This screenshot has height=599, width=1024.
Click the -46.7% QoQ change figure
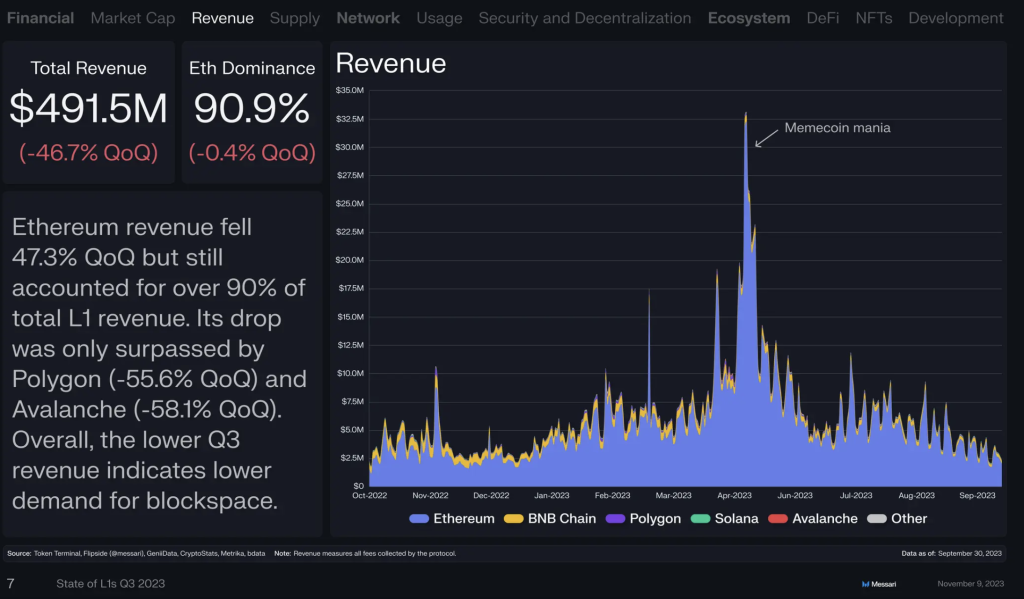(88, 153)
